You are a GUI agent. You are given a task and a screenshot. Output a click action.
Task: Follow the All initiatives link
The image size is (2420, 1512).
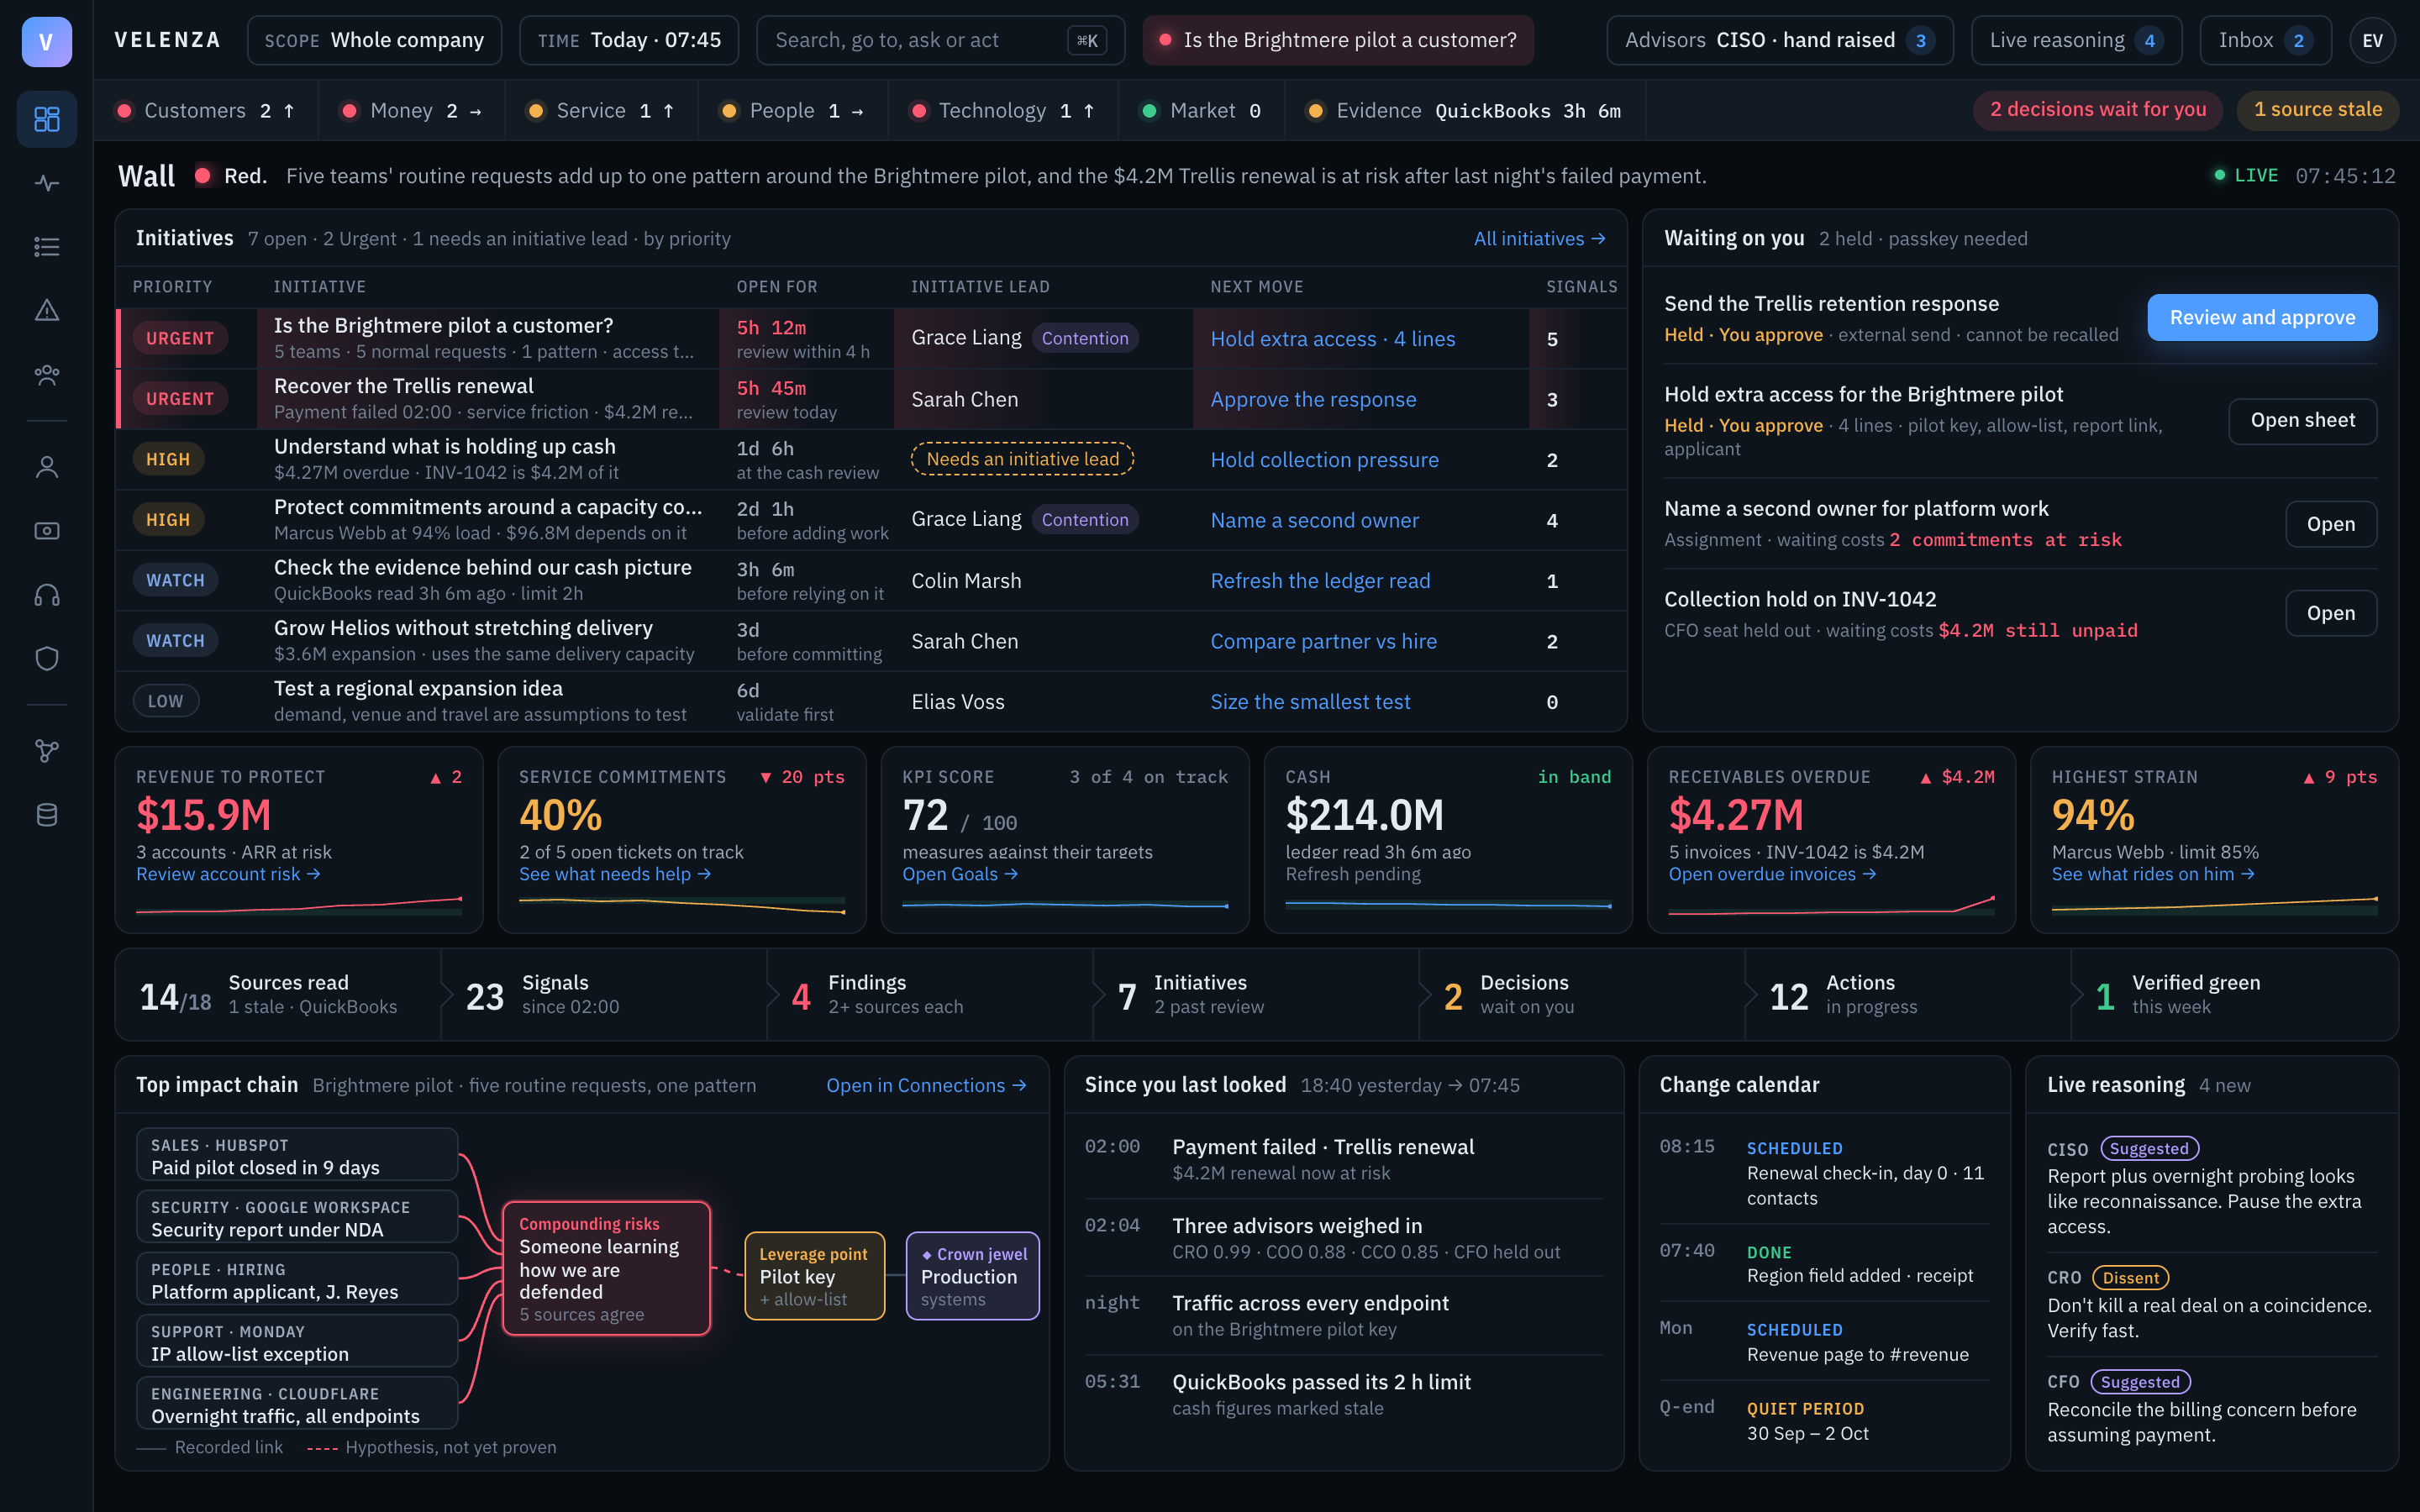tap(1539, 239)
